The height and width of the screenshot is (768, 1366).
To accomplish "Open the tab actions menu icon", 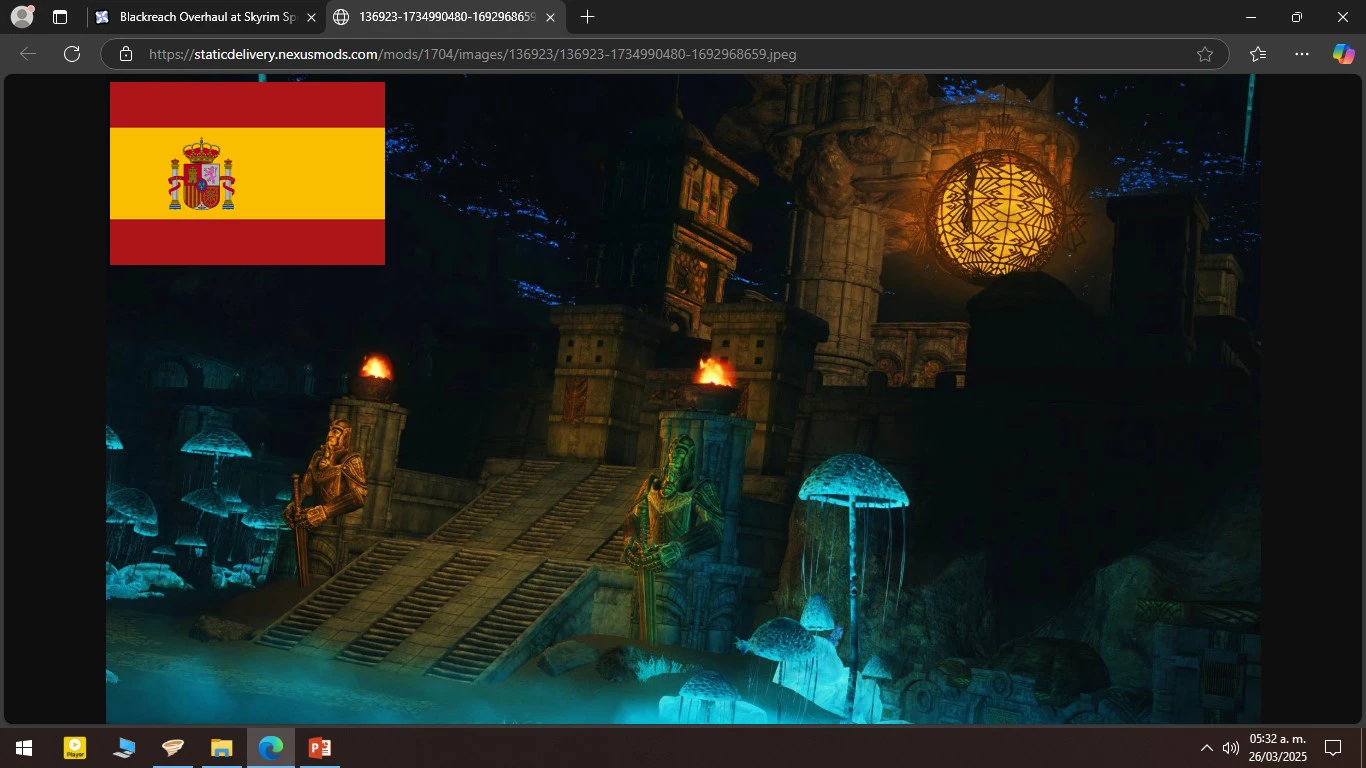I will click(60, 17).
